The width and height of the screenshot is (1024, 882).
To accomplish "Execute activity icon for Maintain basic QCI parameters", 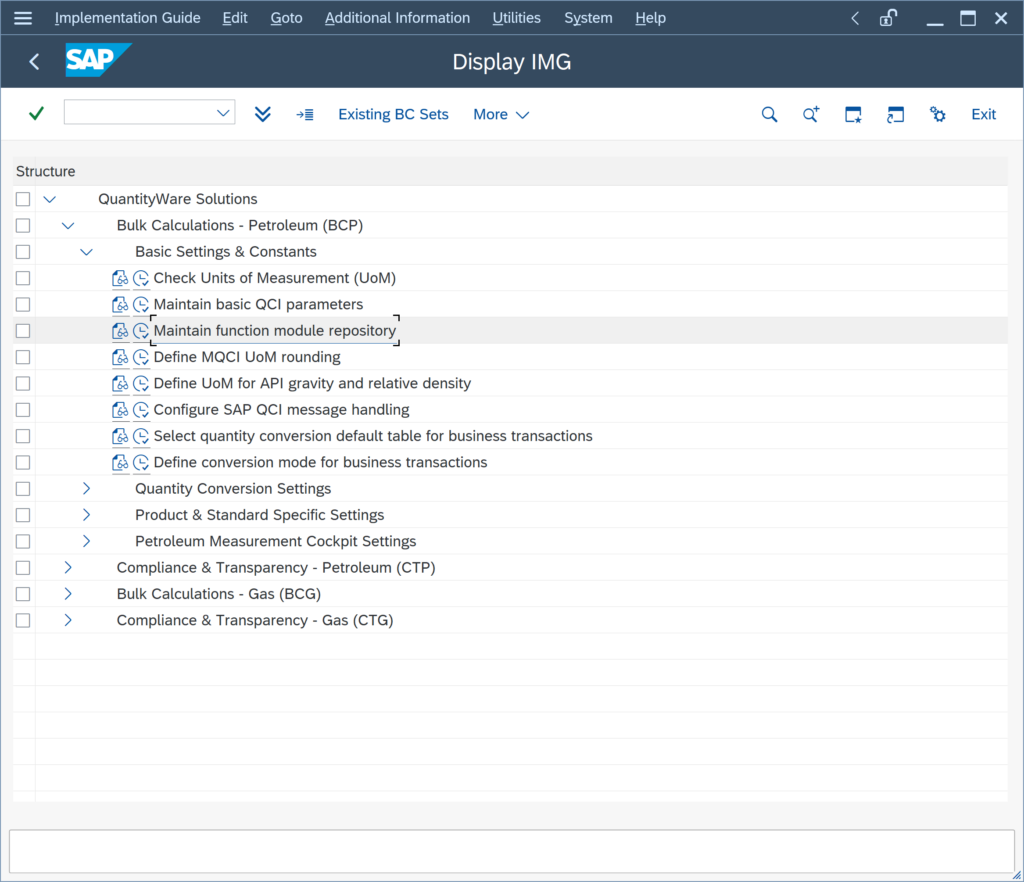I will [x=141, y=304].
